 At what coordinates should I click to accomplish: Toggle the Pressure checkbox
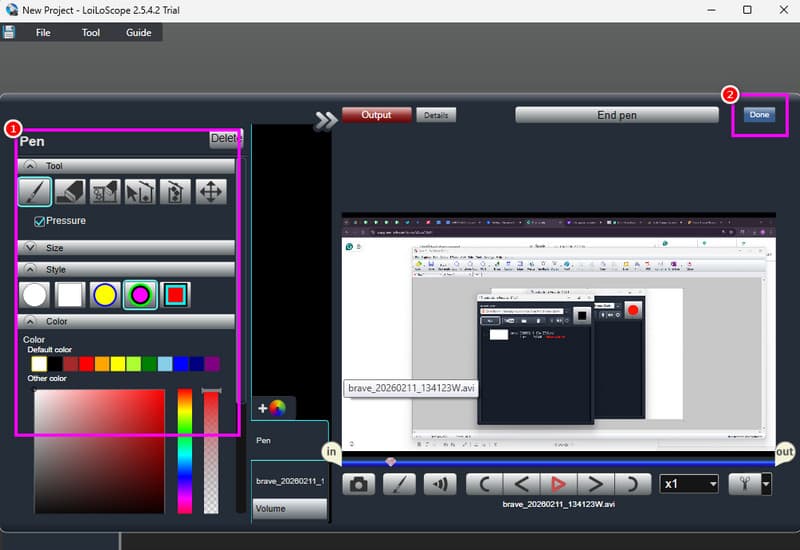[40, 221]
